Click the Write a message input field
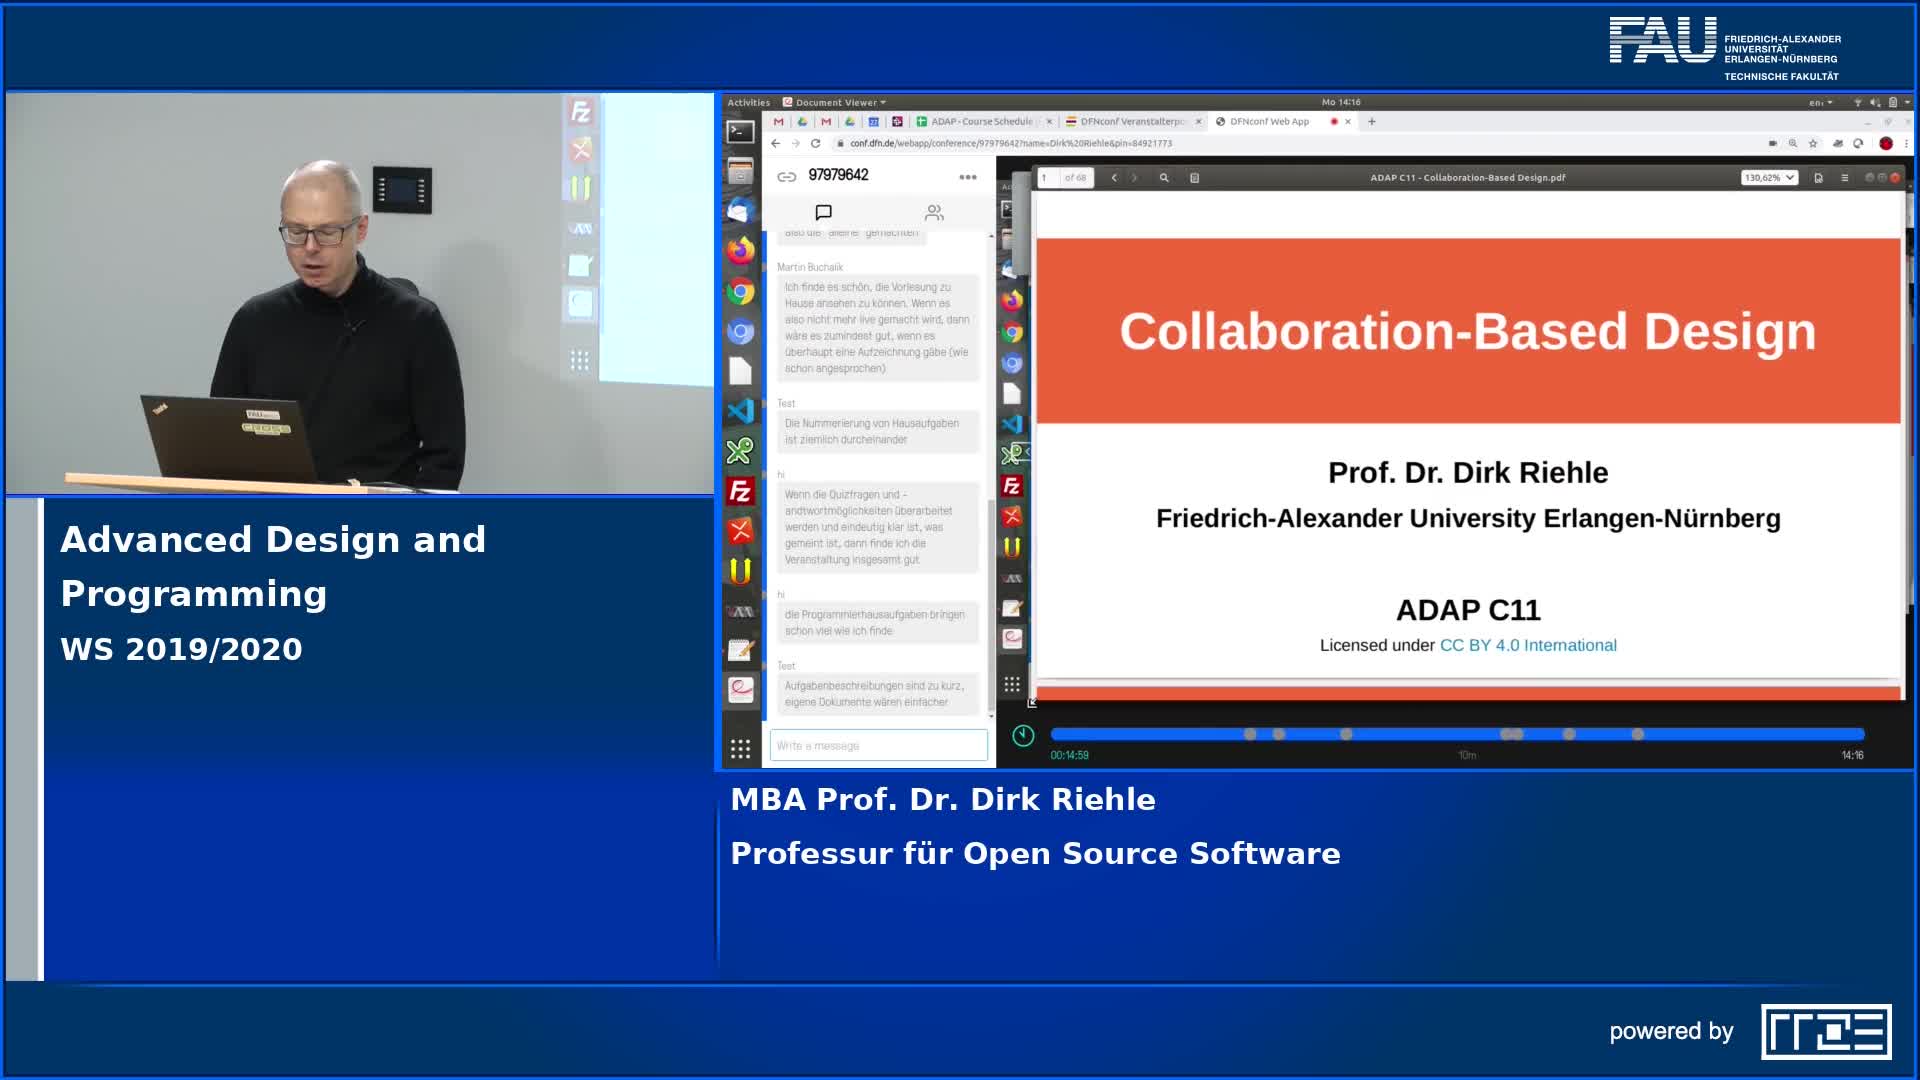 [x=878, y=746]
